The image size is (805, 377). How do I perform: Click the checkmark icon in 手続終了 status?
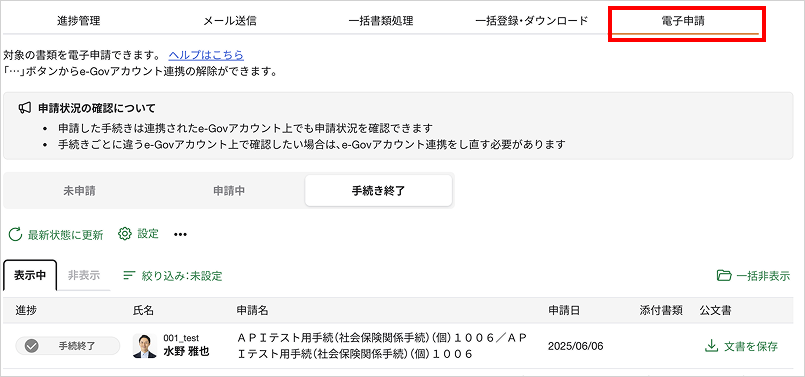[32, 346]
